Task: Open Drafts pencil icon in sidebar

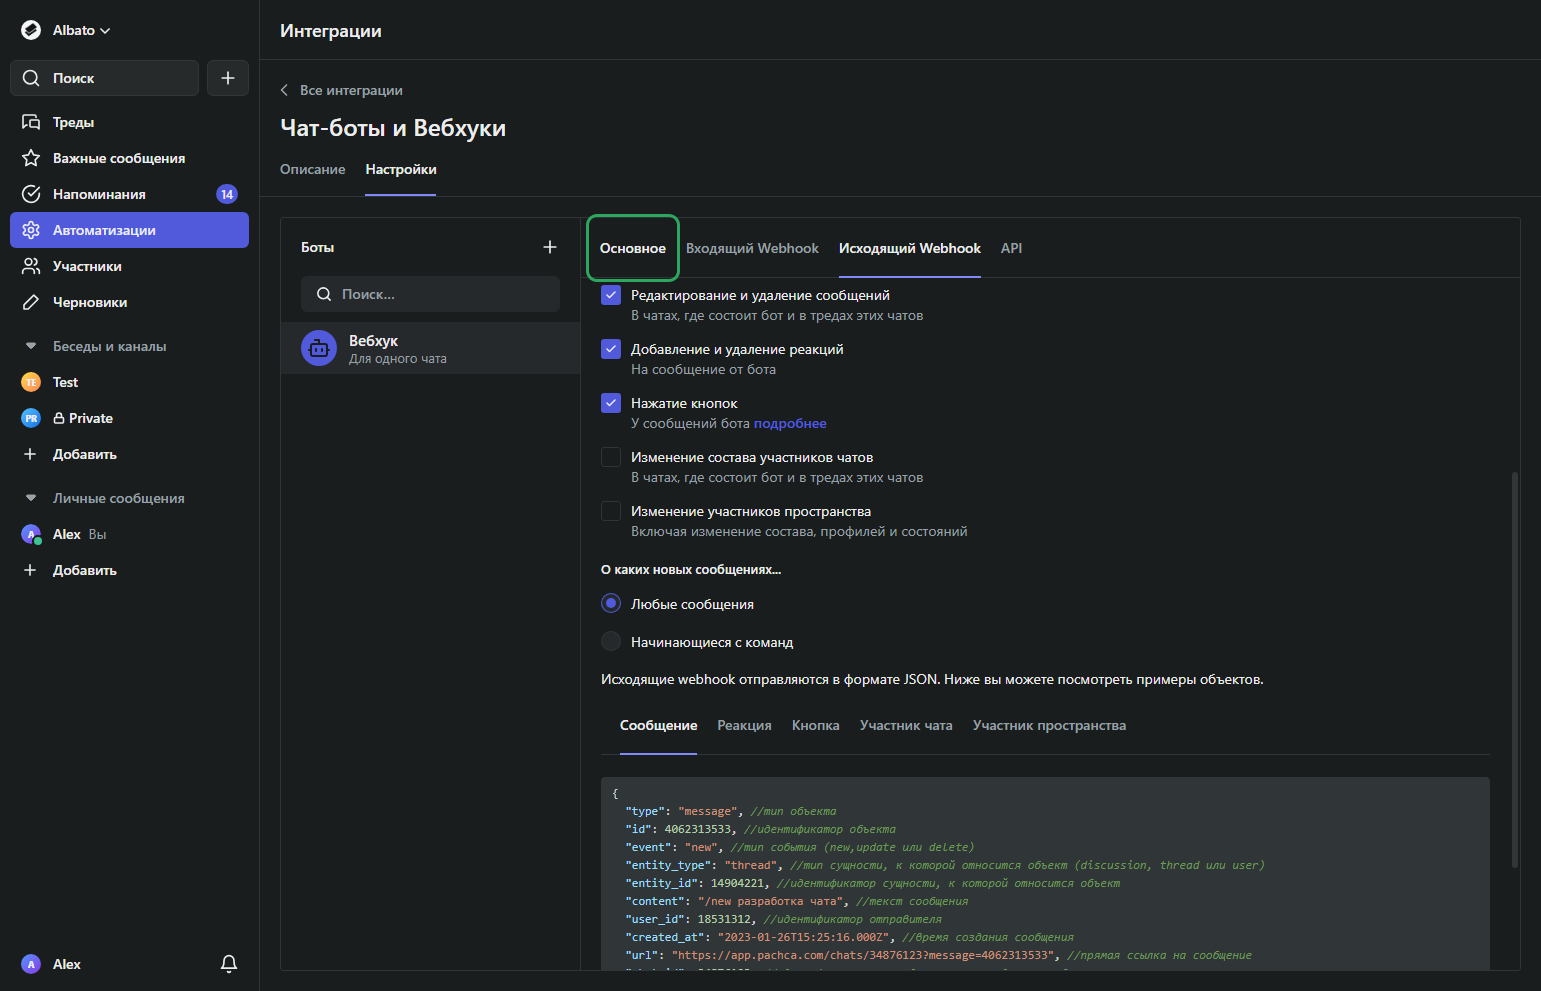Action: point(31,302)
